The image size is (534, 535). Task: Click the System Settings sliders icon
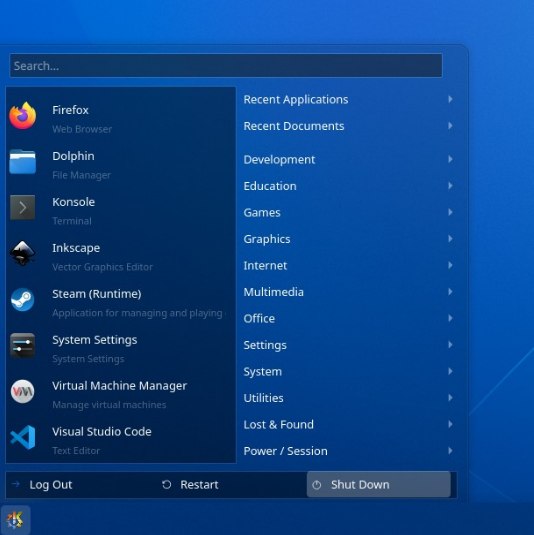point(23,345)
